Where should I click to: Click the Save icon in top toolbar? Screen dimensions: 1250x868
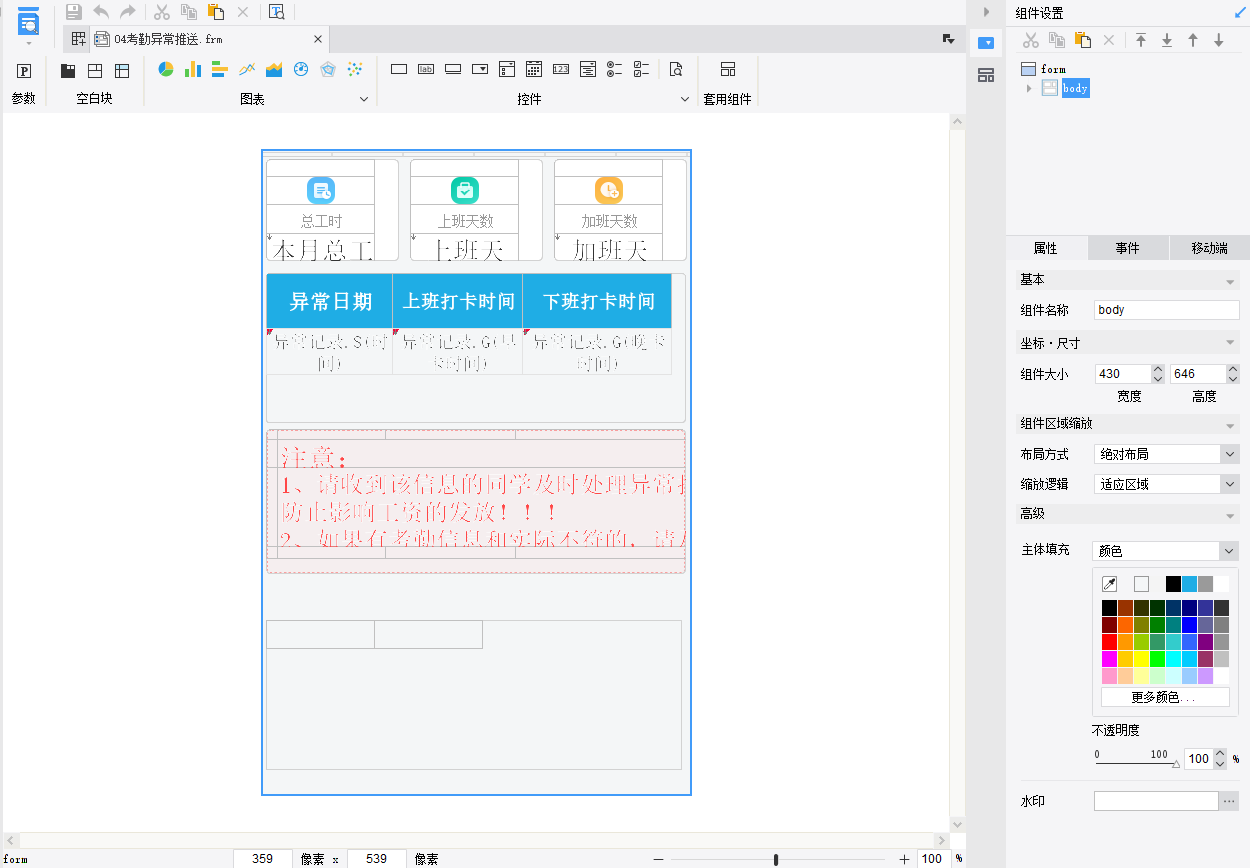[x=73, y=12]
